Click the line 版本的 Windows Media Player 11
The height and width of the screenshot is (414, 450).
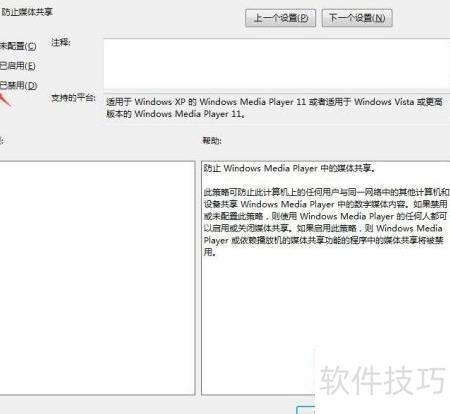[x=176, y=114]
